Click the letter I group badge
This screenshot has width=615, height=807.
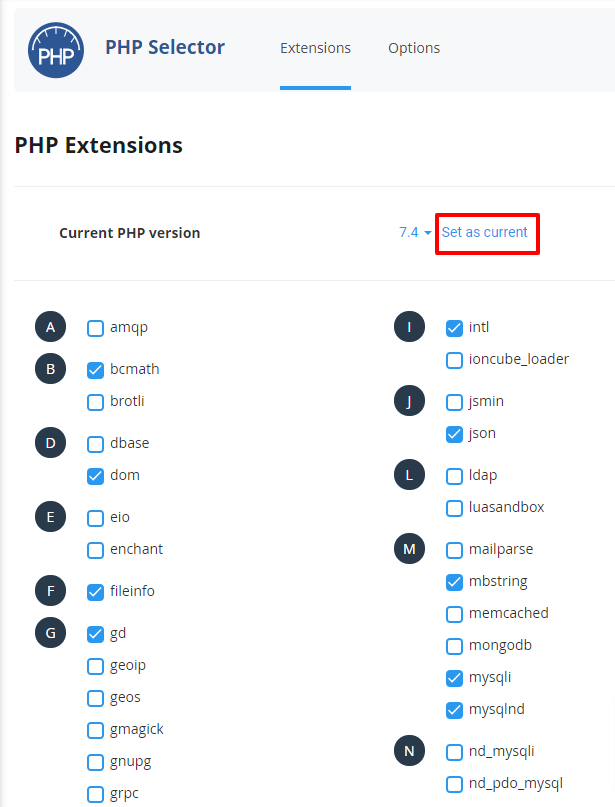click(409, 327)
